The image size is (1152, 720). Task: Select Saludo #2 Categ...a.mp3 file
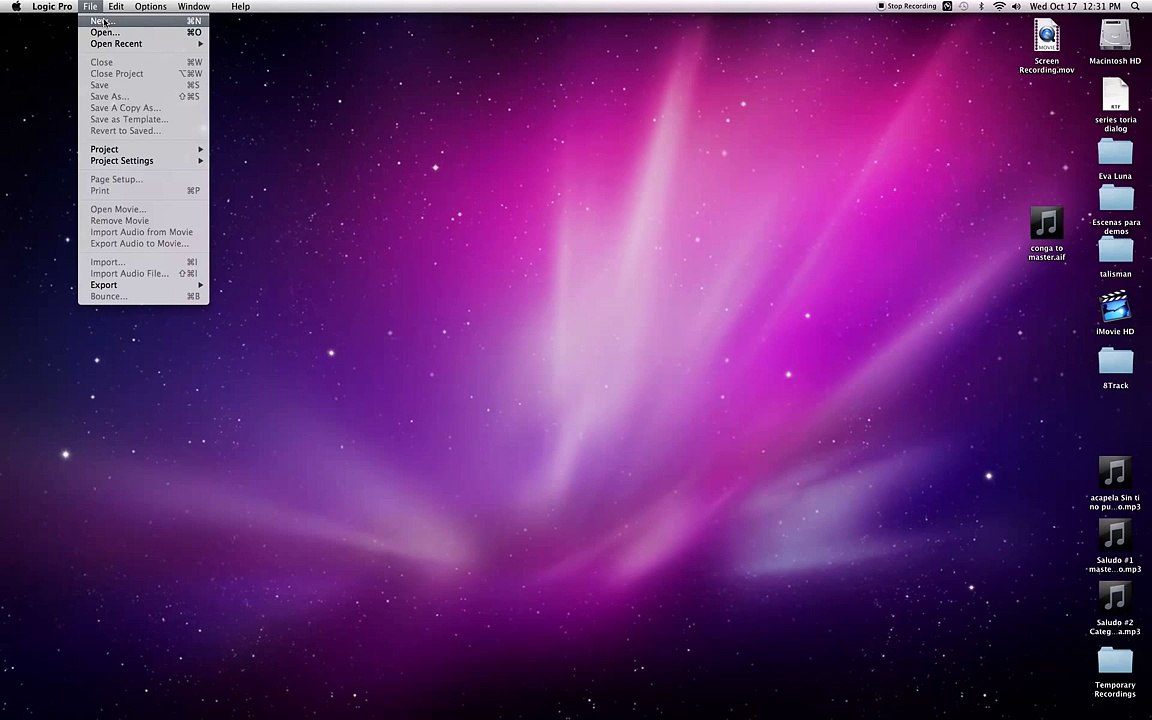1115,608
